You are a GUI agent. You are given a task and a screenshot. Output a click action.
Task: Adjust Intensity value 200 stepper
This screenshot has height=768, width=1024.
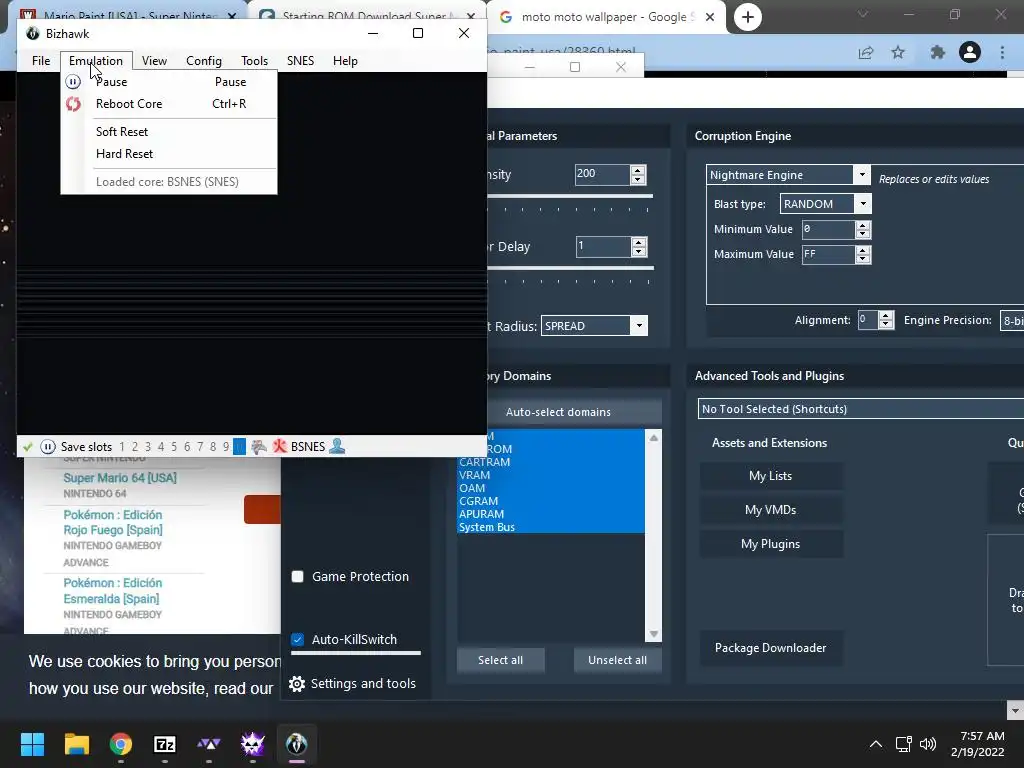click(638, 174)
